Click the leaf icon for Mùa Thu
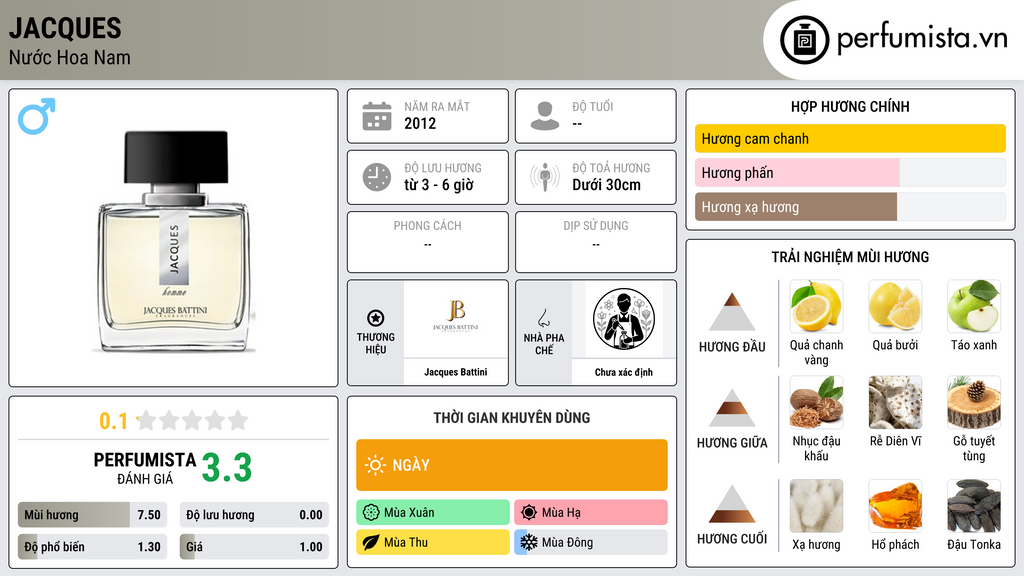The height and width of the screenshot is (576, 1024). [371, 542]
